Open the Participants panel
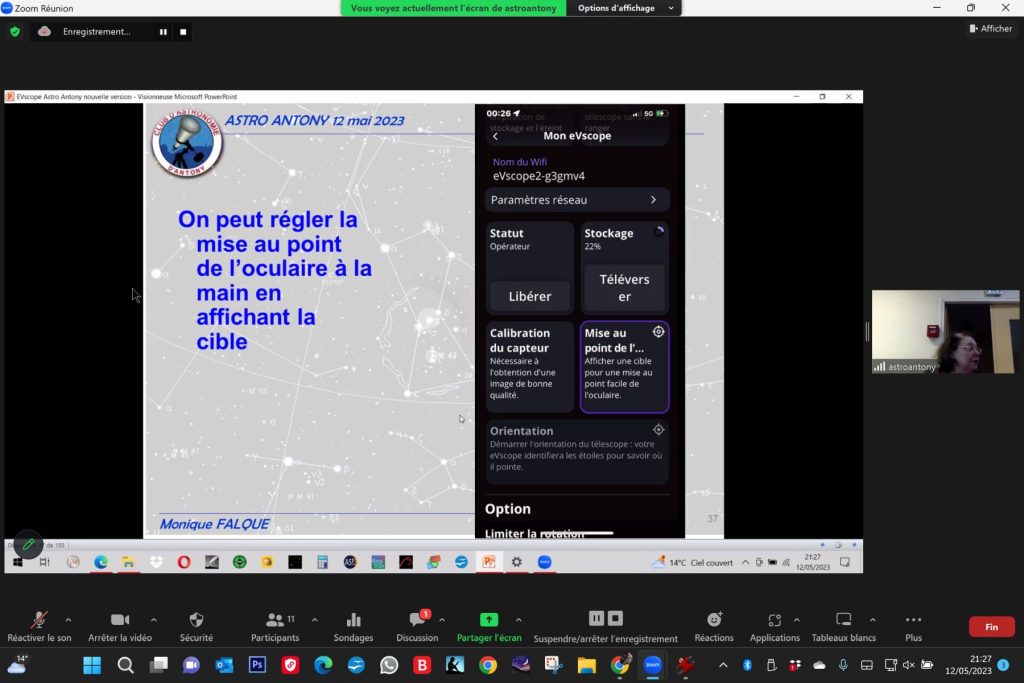The image size is (1024, 683). pos(275,626)
